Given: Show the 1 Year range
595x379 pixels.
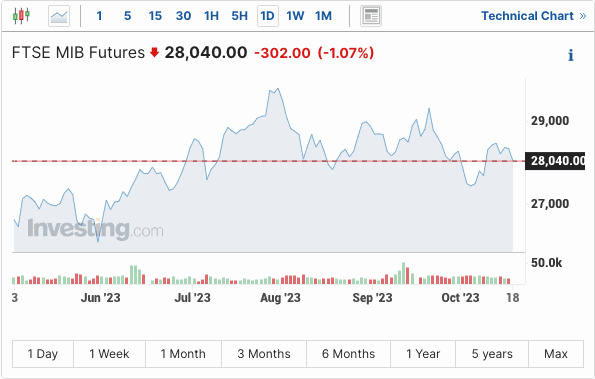Looking at the screenshot, I should click(x=423, y=354).
